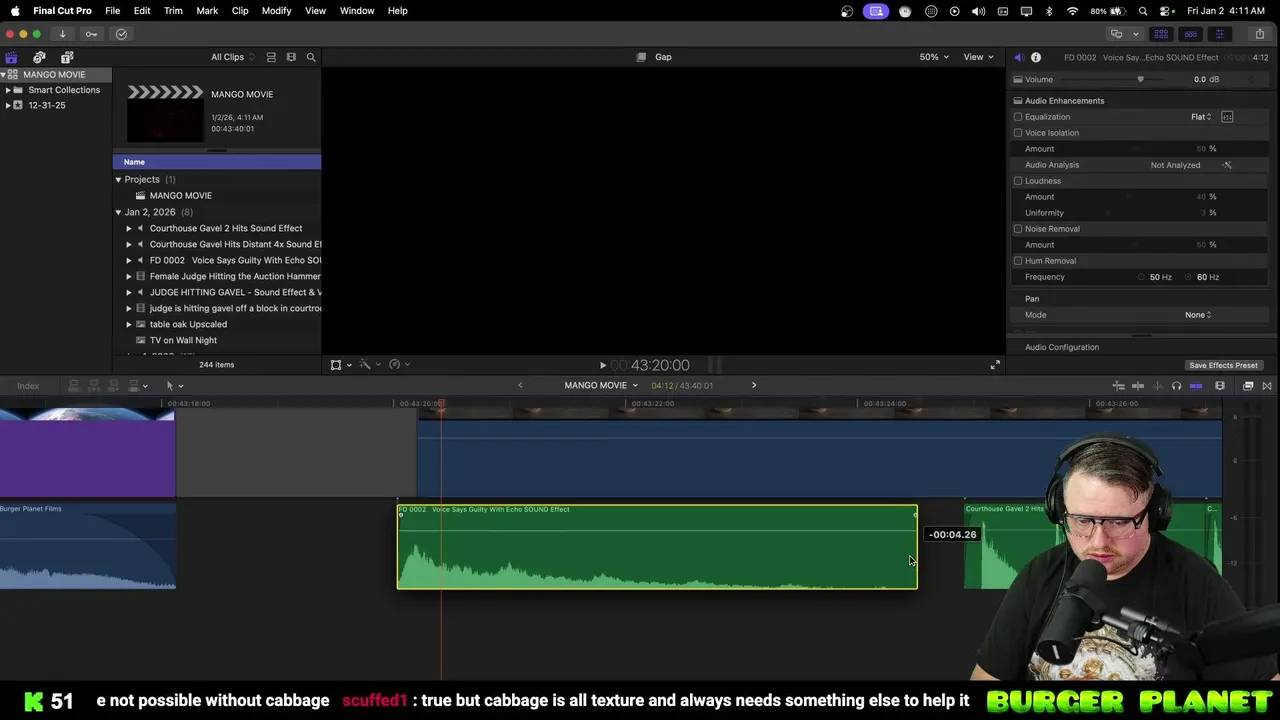Screen dimensions: 1280x720
Task: Open the Retime speedometer popup
Action: [x=398, y=365]
